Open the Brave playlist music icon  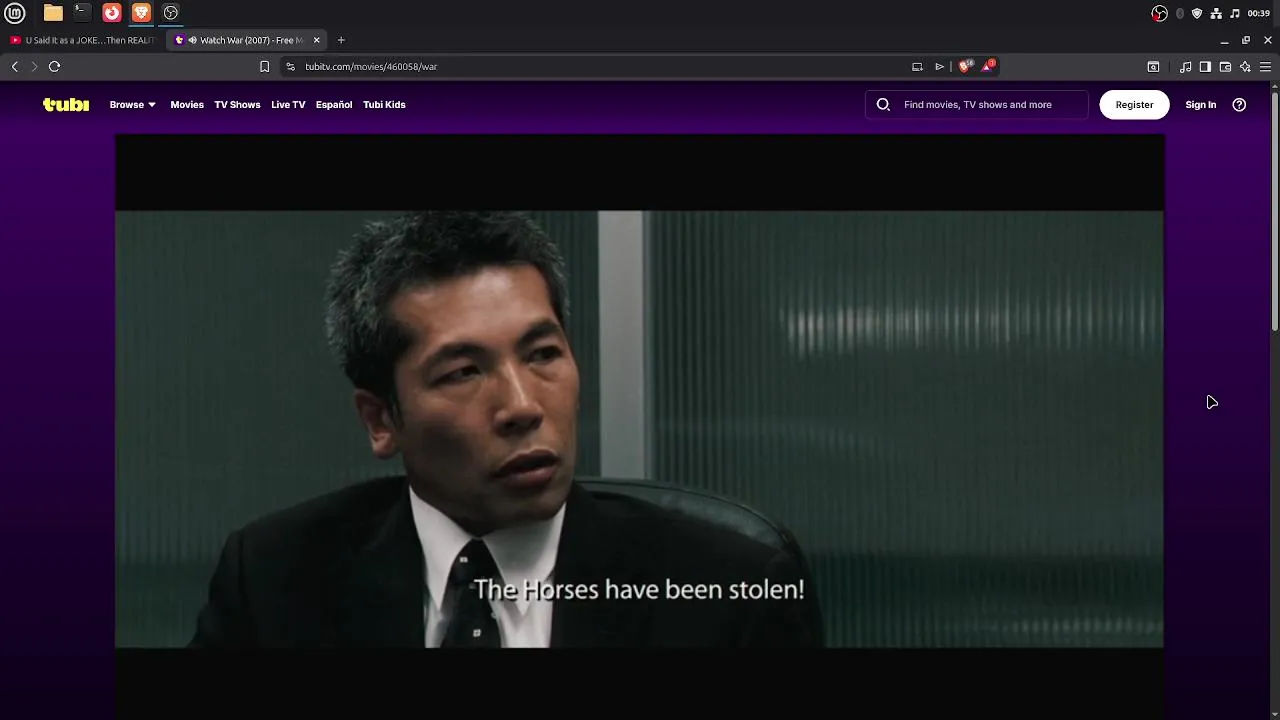click(1185, 66)
